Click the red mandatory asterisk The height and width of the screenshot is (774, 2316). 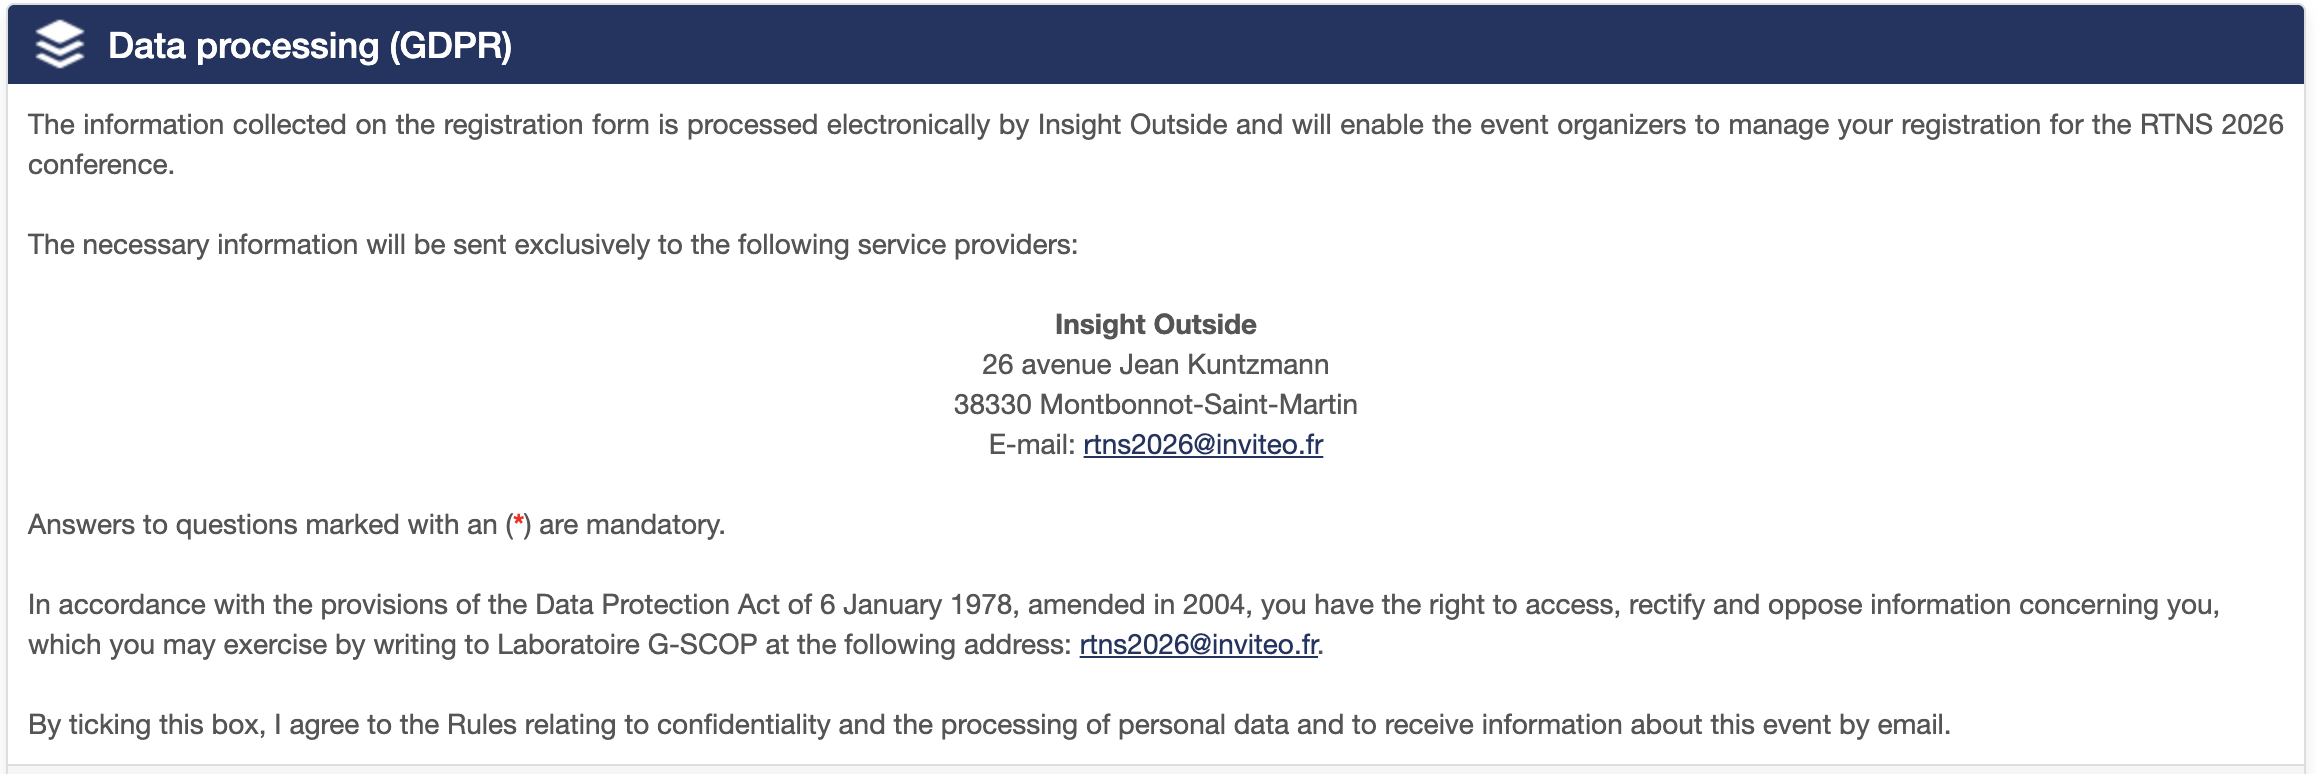(x=518, y=522)
